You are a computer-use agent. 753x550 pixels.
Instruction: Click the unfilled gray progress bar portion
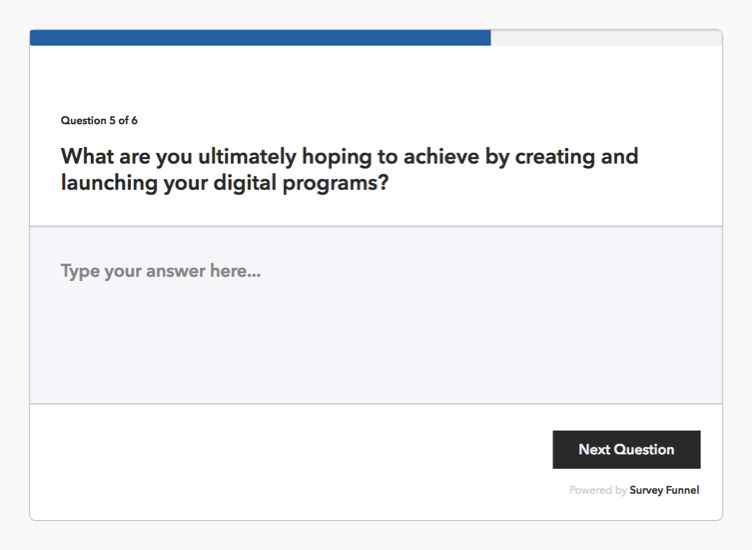(606, 38)
